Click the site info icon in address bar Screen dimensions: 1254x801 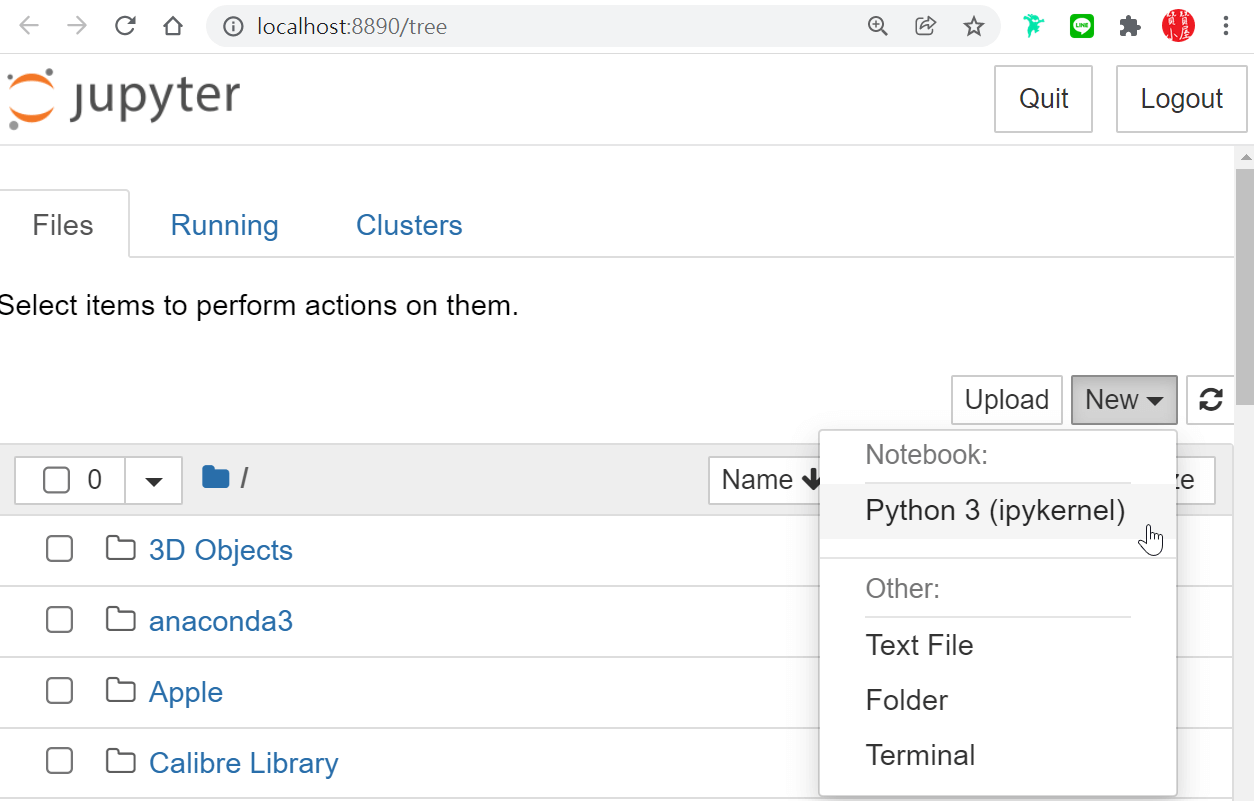click(x=234, y=26)
